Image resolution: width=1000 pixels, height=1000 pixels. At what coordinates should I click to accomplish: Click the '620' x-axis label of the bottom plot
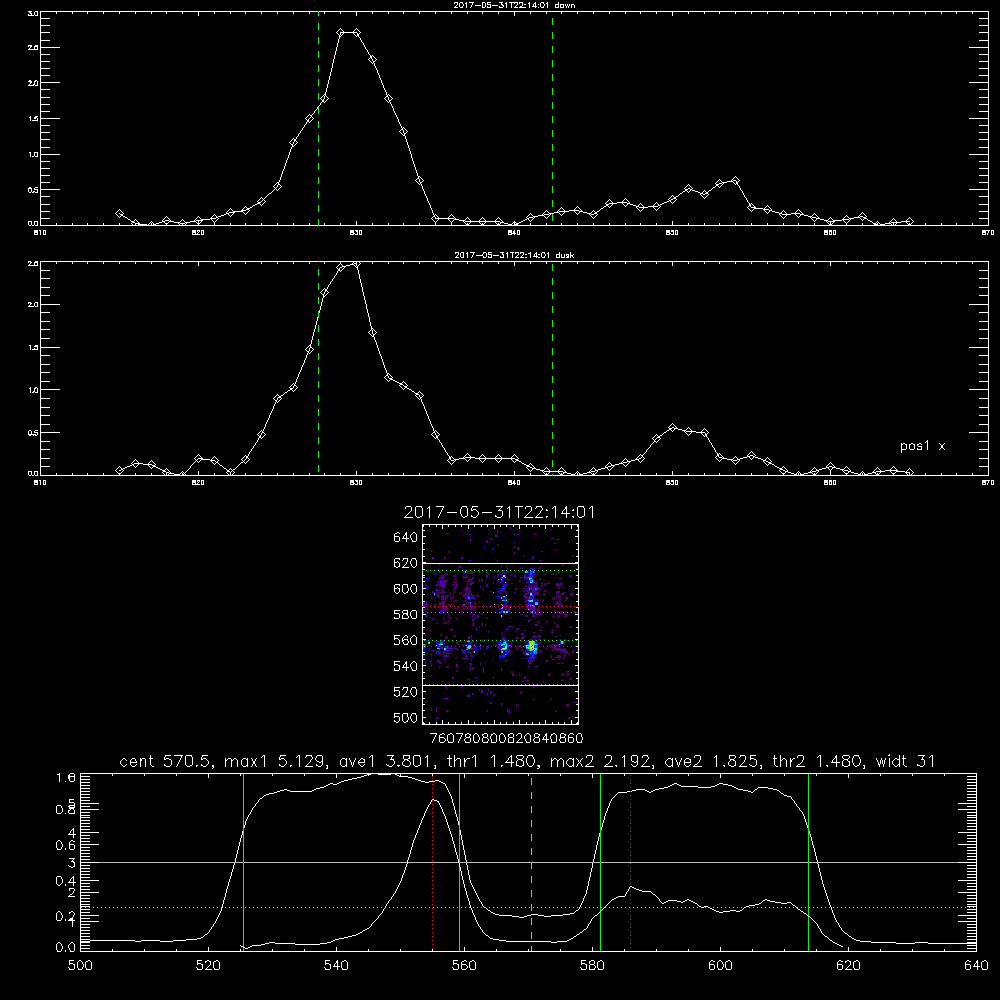pos(849,966)
